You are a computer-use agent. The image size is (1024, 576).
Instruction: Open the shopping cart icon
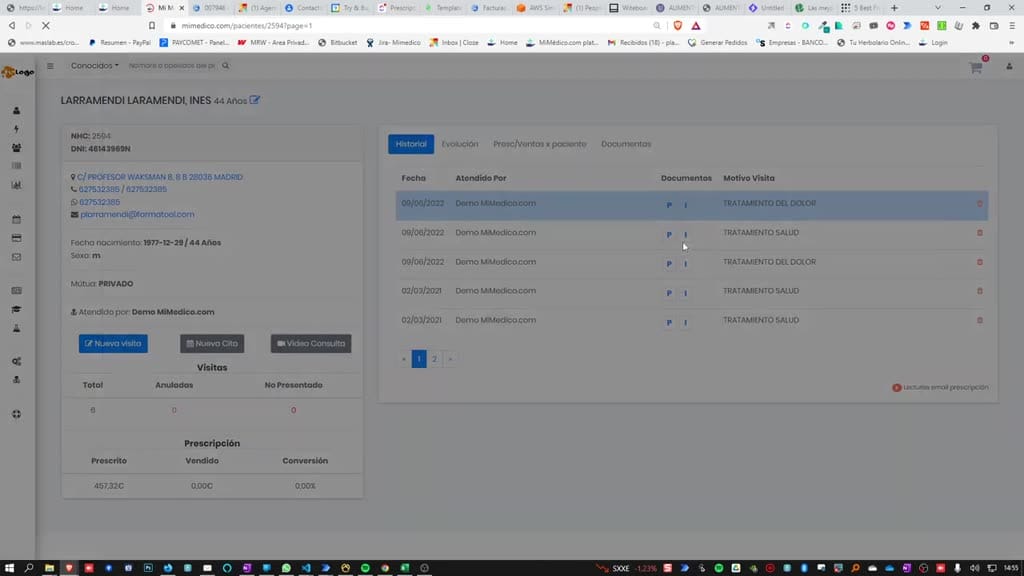tap(976, 67)
